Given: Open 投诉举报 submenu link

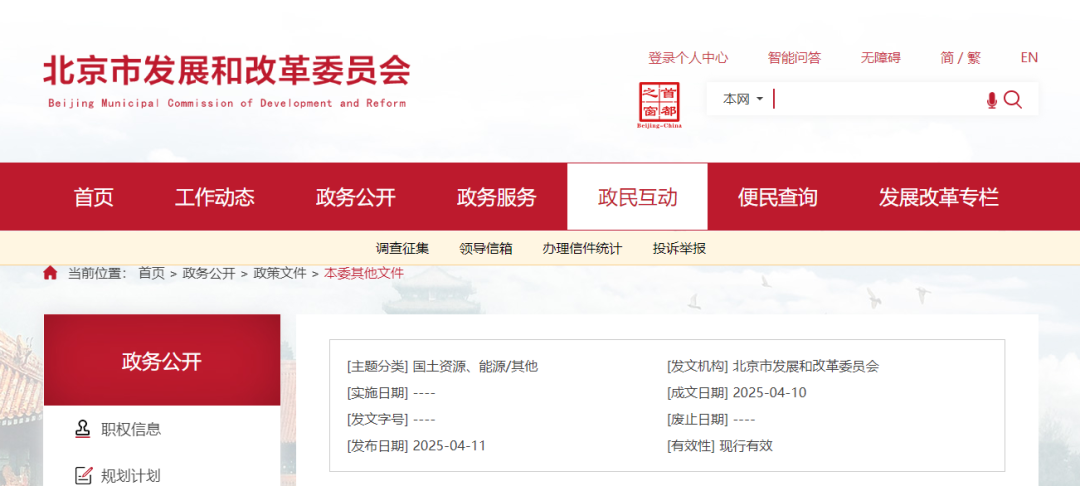Looking at the screenshot, I should 679,249.
